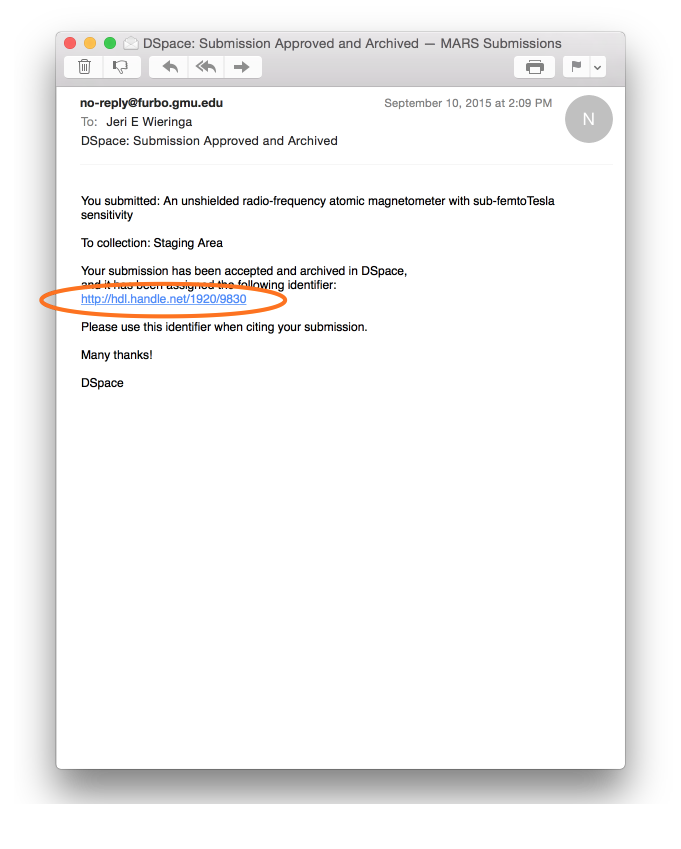Click the 'To collection: Staging Area' line
681x849 pixels.
click(152, 243)
